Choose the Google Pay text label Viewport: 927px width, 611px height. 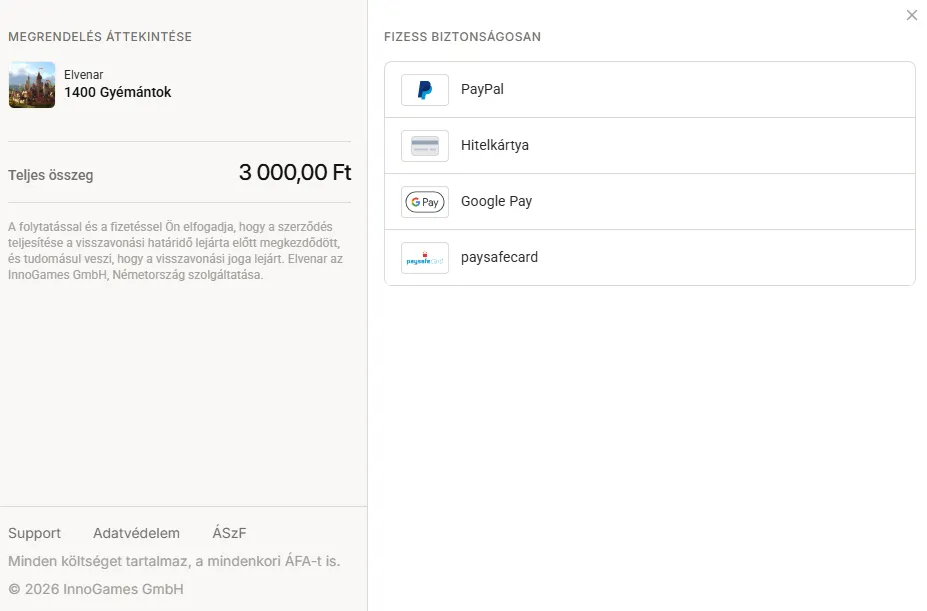tap(497, 202)
